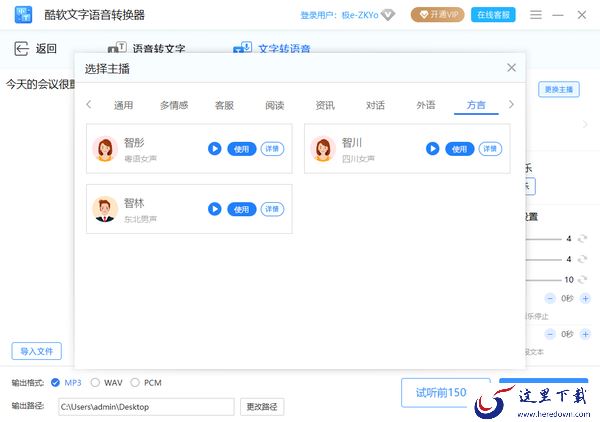
Task: Use the 智川 Sichuan female voice
Action: tap(460, 149)
